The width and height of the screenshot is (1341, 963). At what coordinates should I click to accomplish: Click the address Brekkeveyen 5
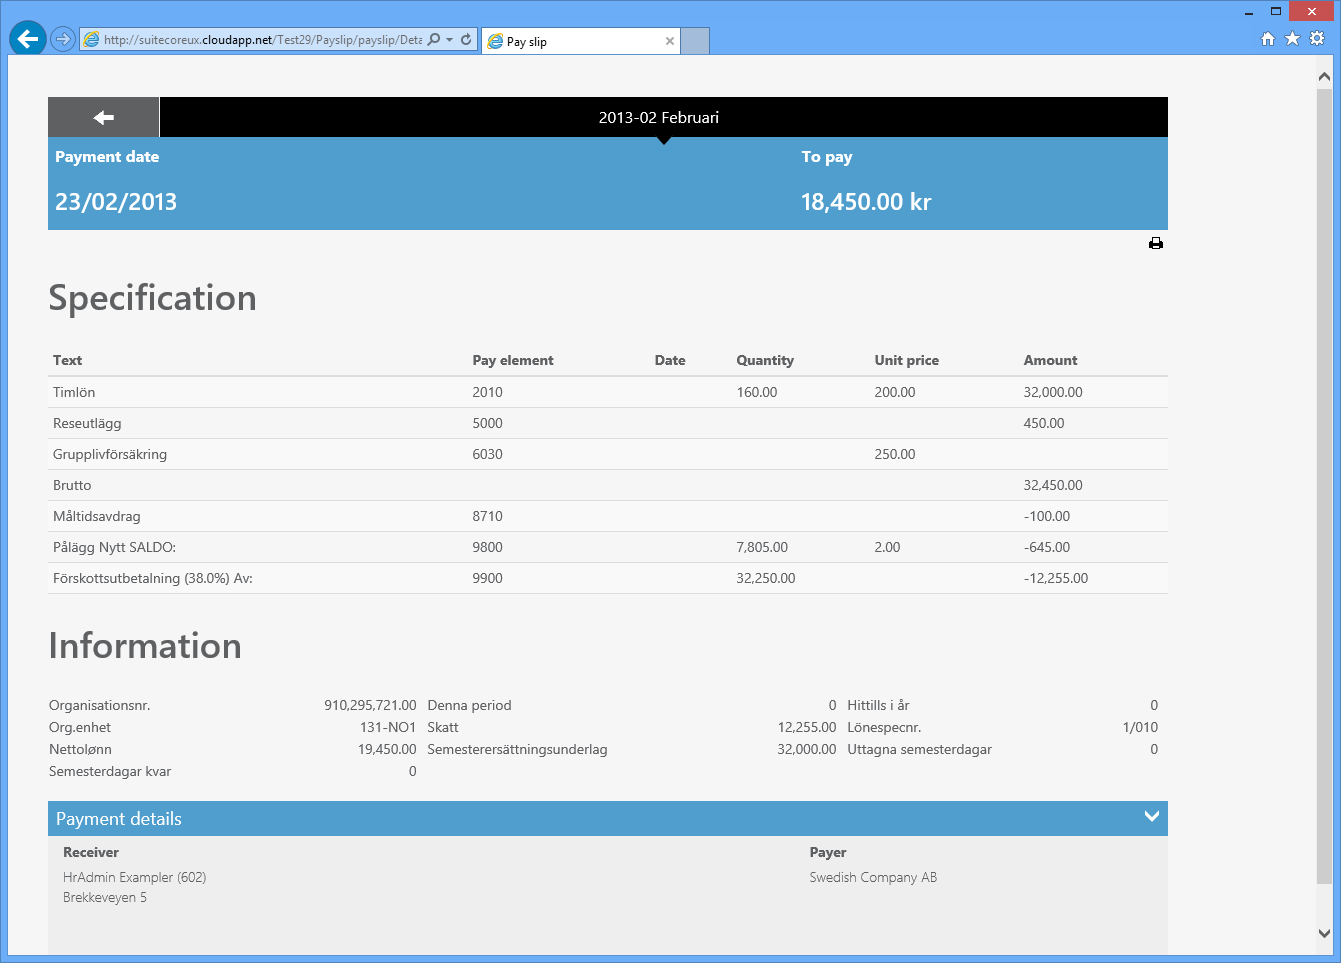(x=105, y=897)
